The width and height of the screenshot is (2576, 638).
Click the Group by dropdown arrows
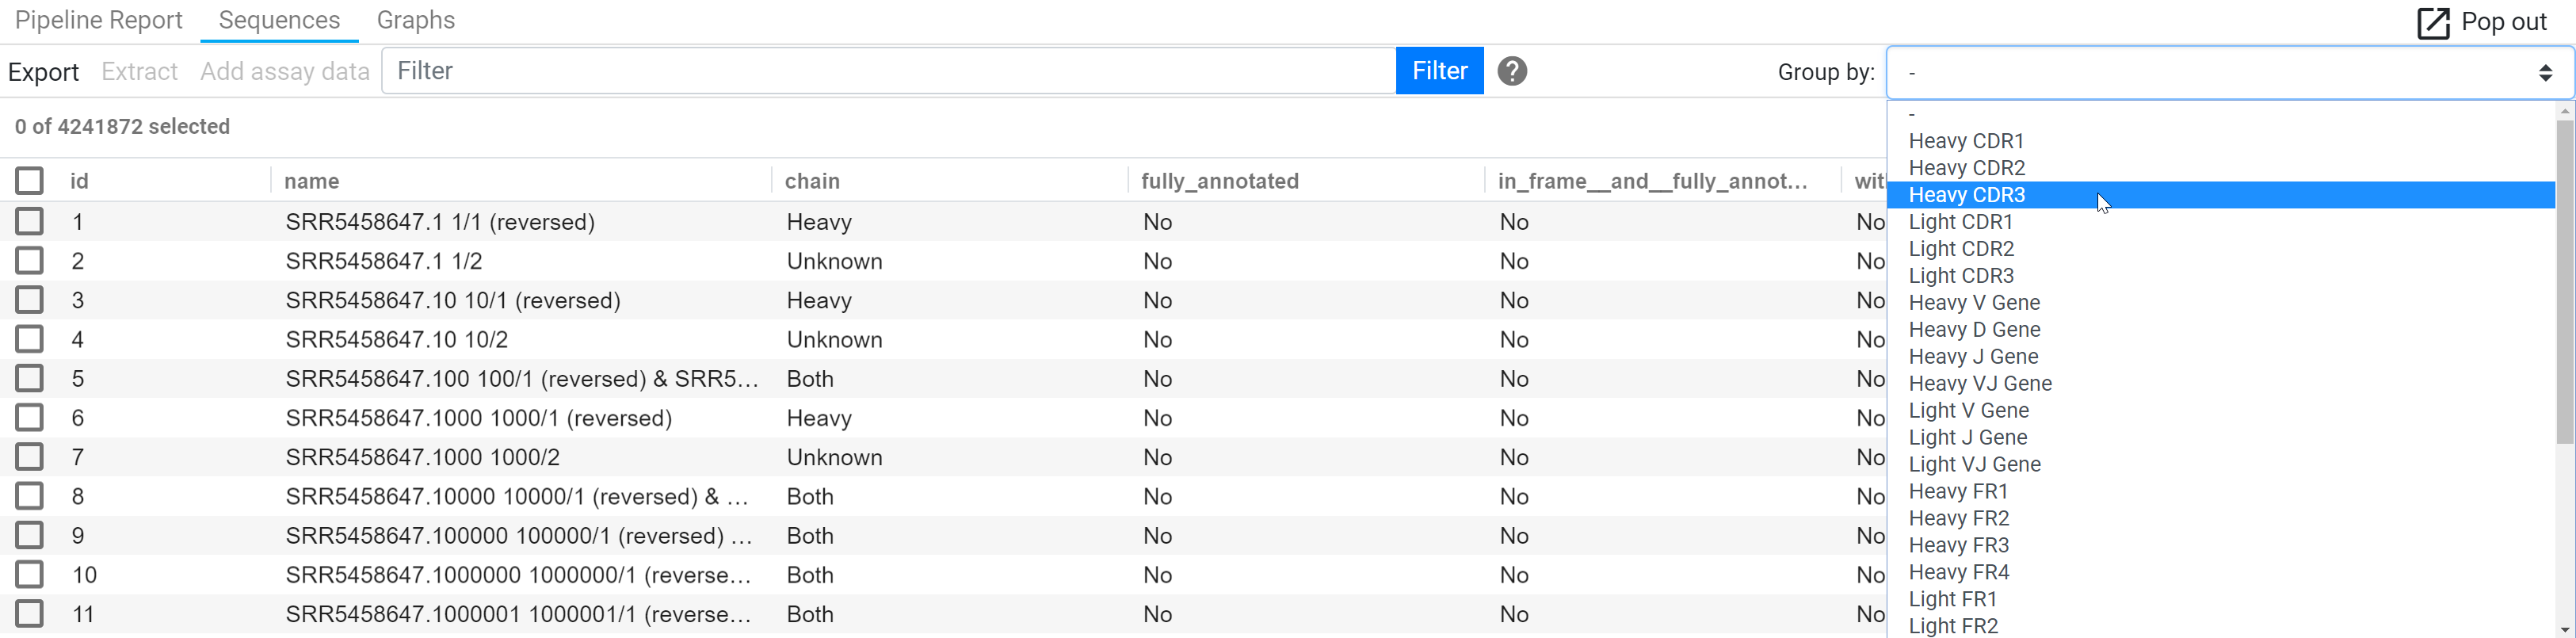point(2545,73)
